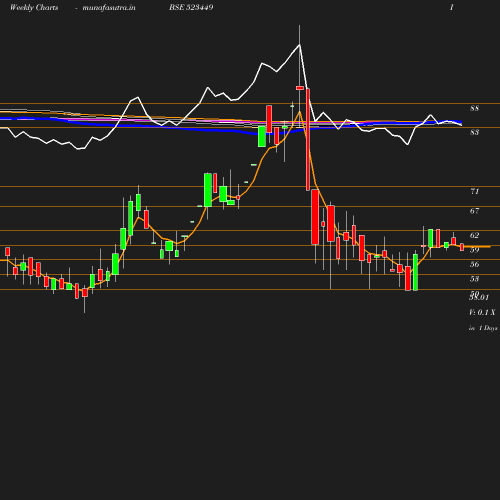Image resolution: width=500 pixels, height=500 pixels.
Task: Click the price label 67
Action: tap(474, 211)
